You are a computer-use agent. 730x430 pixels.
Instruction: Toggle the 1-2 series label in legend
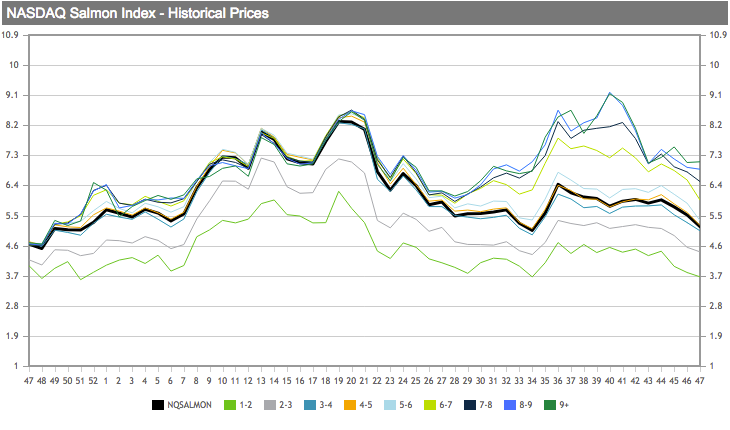tap(246, 405)
